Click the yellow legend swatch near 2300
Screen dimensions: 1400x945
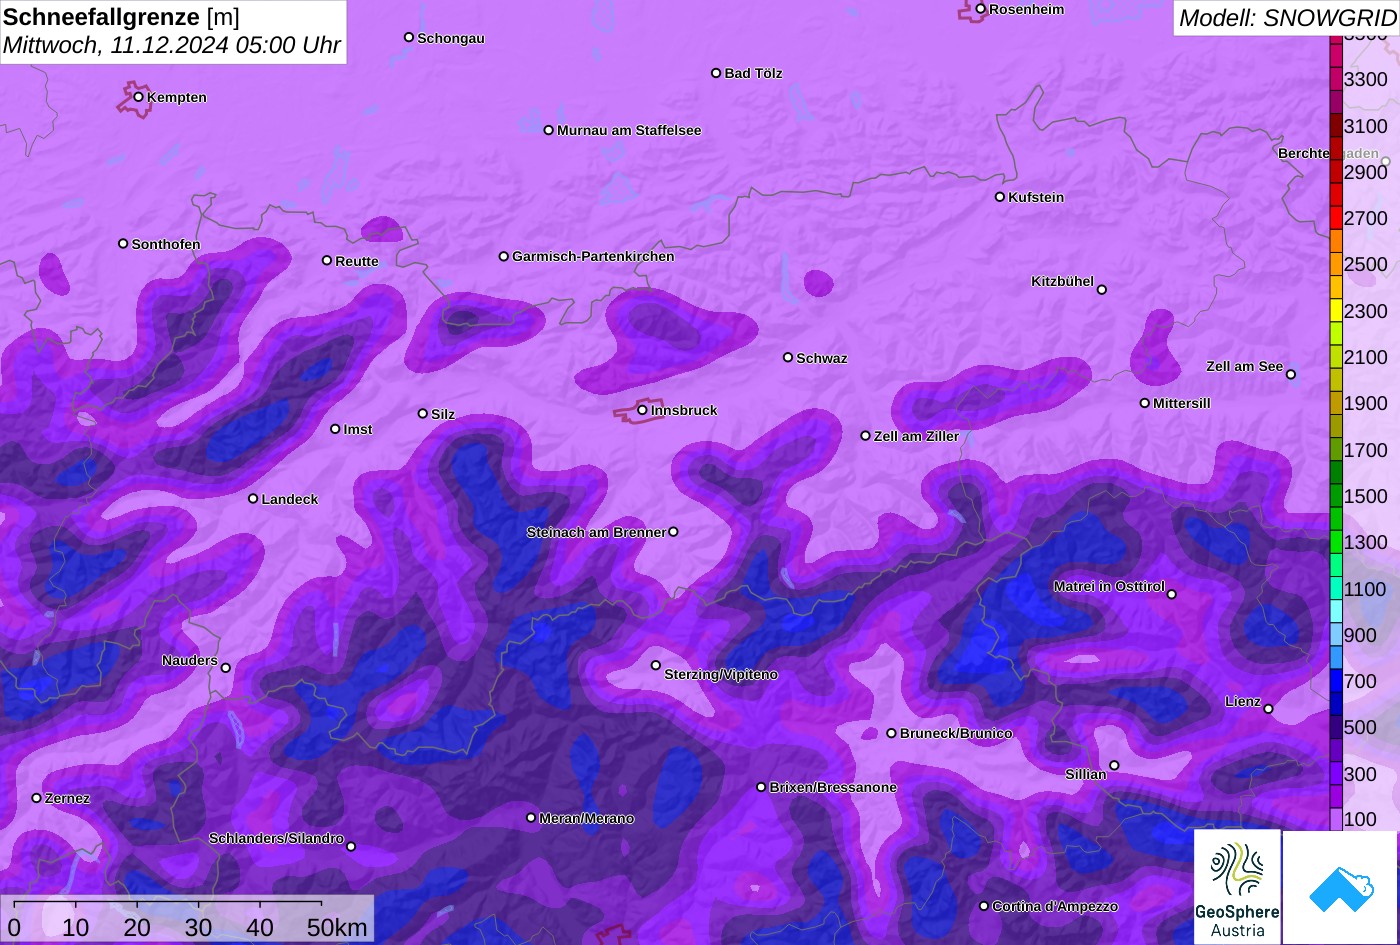[x=1336, y=311]
